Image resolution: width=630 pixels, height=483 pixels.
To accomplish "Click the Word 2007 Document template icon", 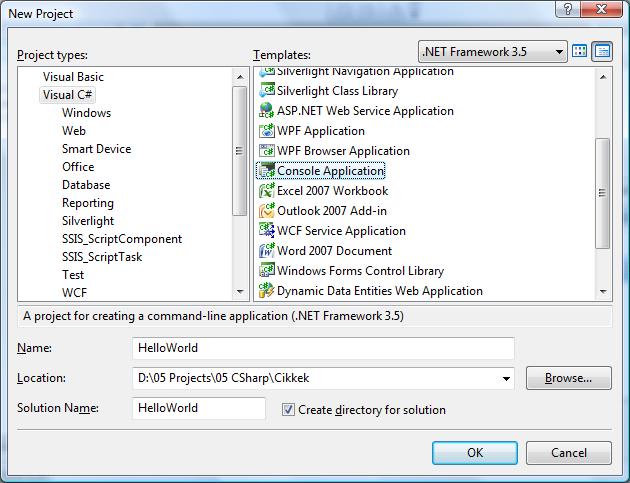I will point(267,251).
